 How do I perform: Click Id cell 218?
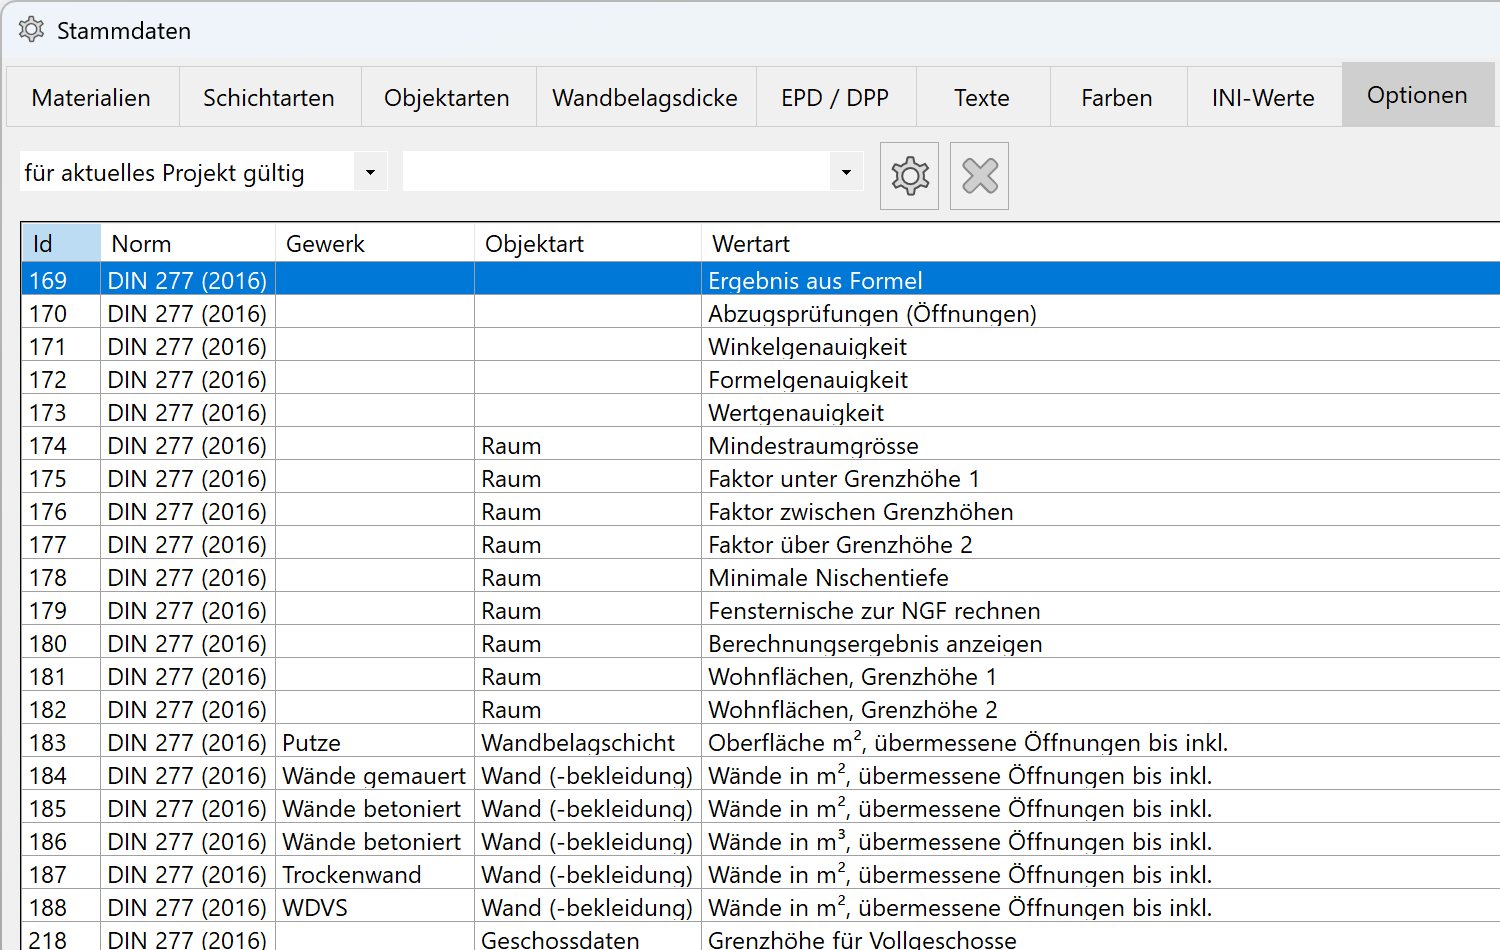click(61, 938)
